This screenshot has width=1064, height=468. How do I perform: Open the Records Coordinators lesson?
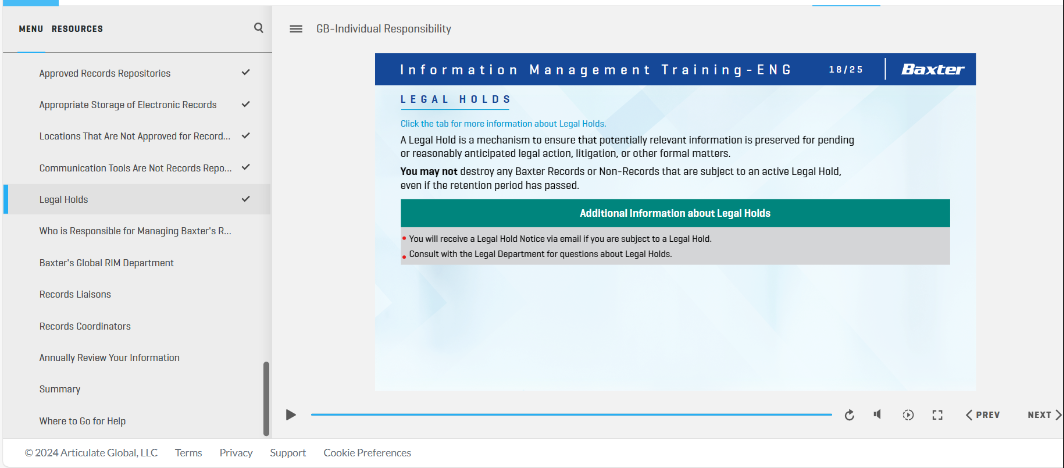137,326
